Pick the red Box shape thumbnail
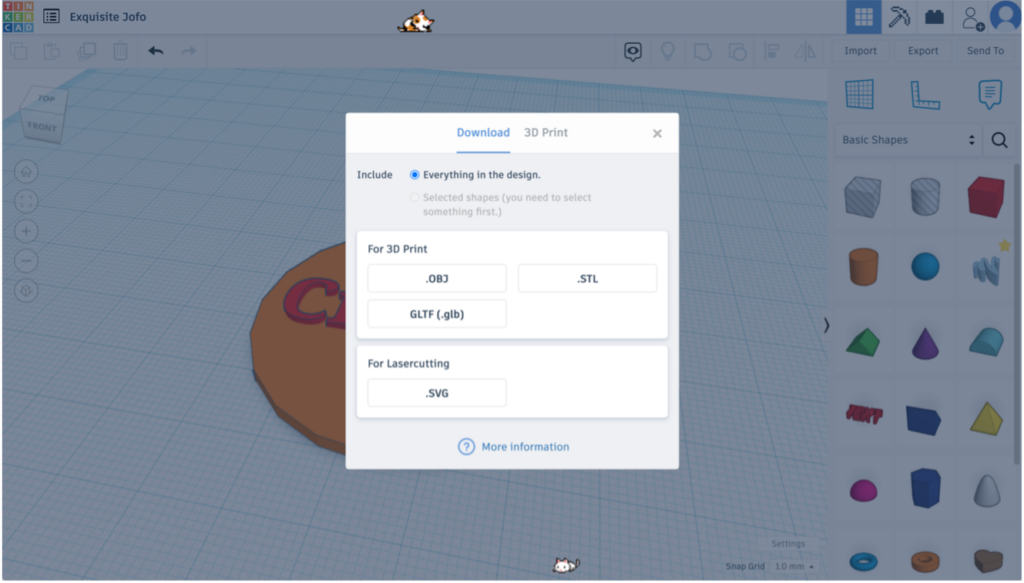The height and width of the screenshot is (583, 1024). [985, 197]
